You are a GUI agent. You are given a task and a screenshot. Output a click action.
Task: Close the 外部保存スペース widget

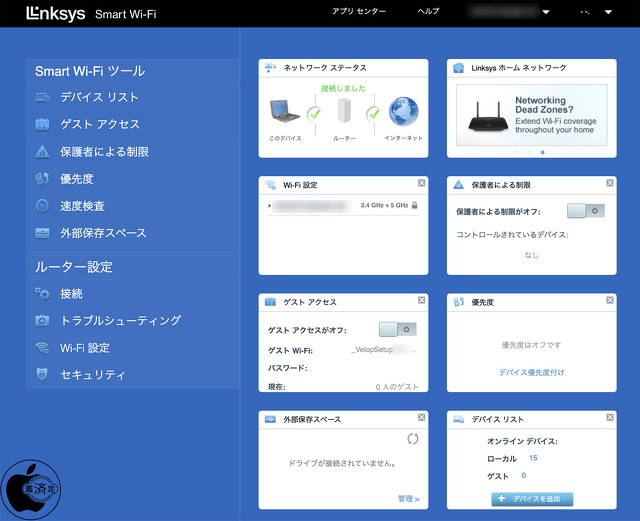click(422, 417)
